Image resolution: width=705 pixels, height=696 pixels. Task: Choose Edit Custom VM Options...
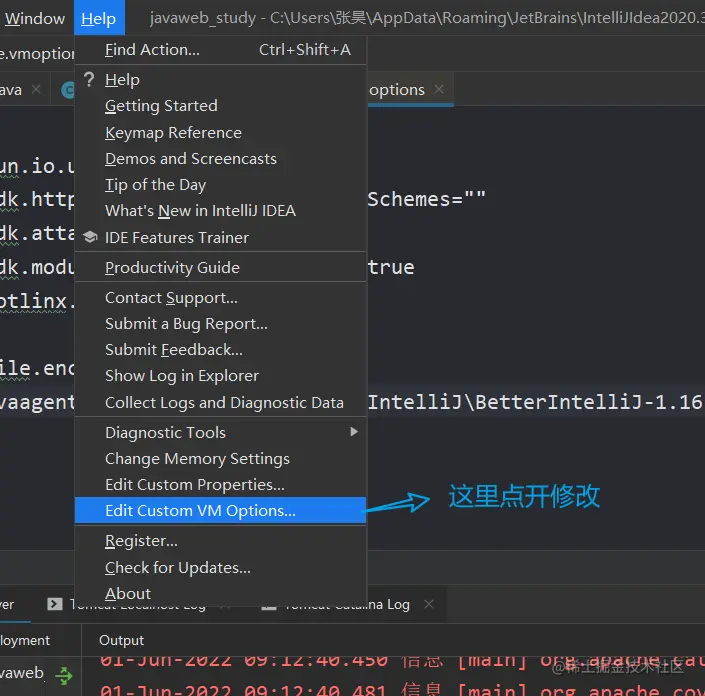pos(220,510)
